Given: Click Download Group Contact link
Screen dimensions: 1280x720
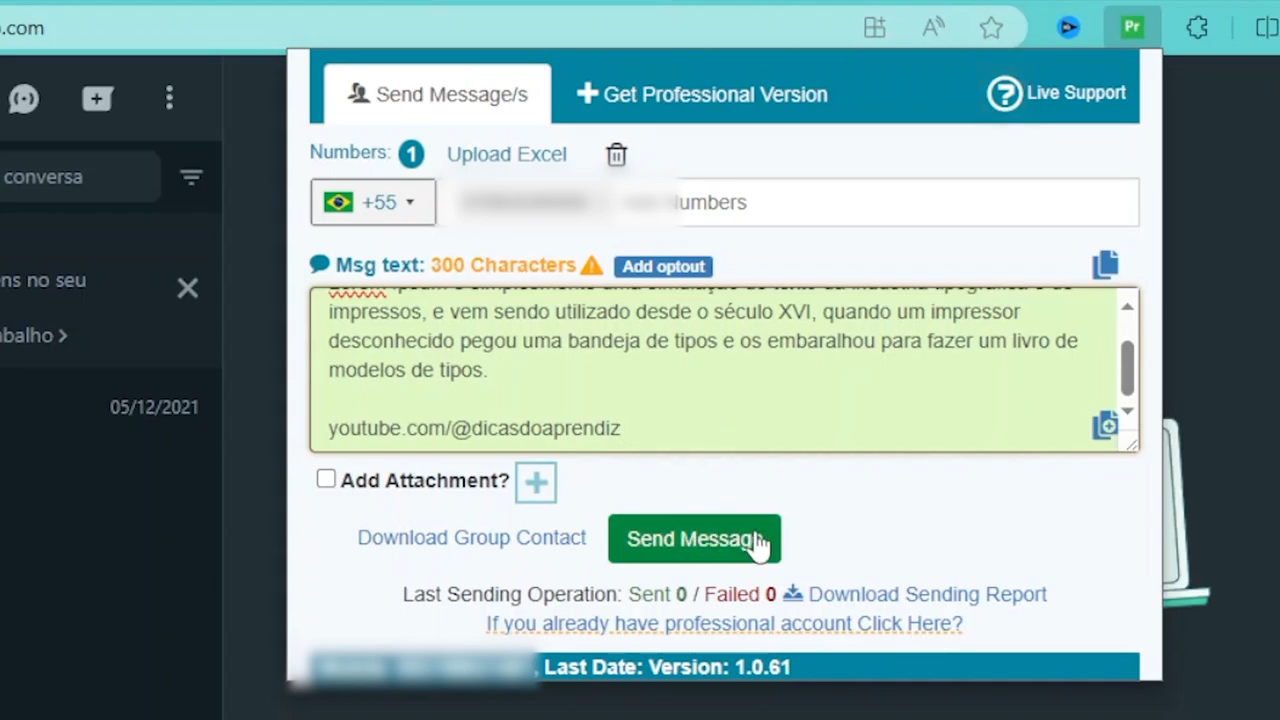Looking at the screenshot, I should tap(472, 538).
